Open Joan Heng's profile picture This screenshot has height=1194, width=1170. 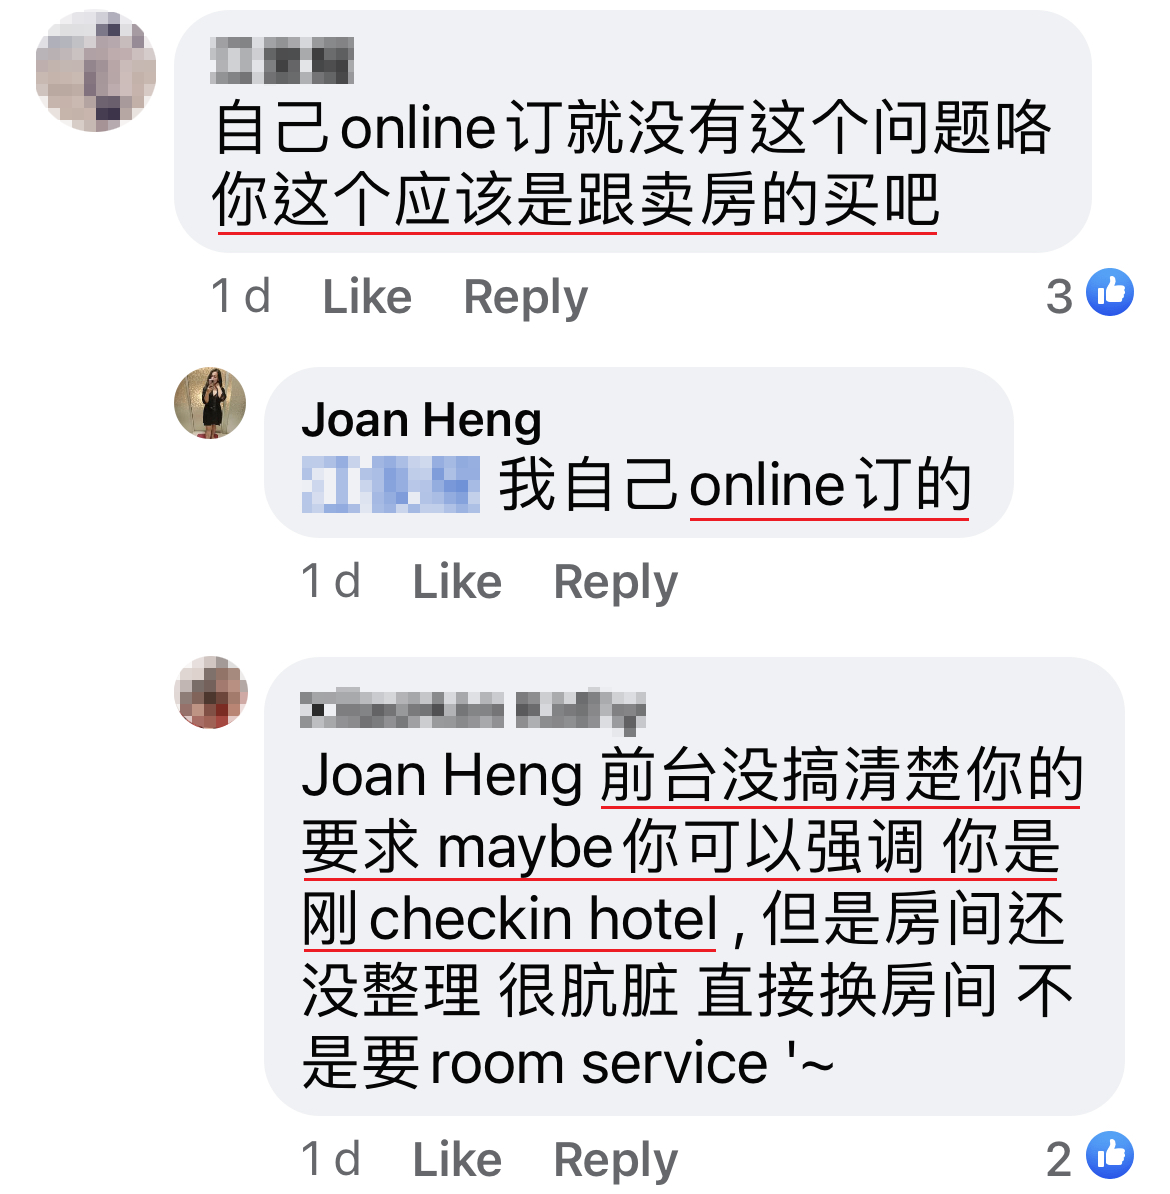coord(210,404)
